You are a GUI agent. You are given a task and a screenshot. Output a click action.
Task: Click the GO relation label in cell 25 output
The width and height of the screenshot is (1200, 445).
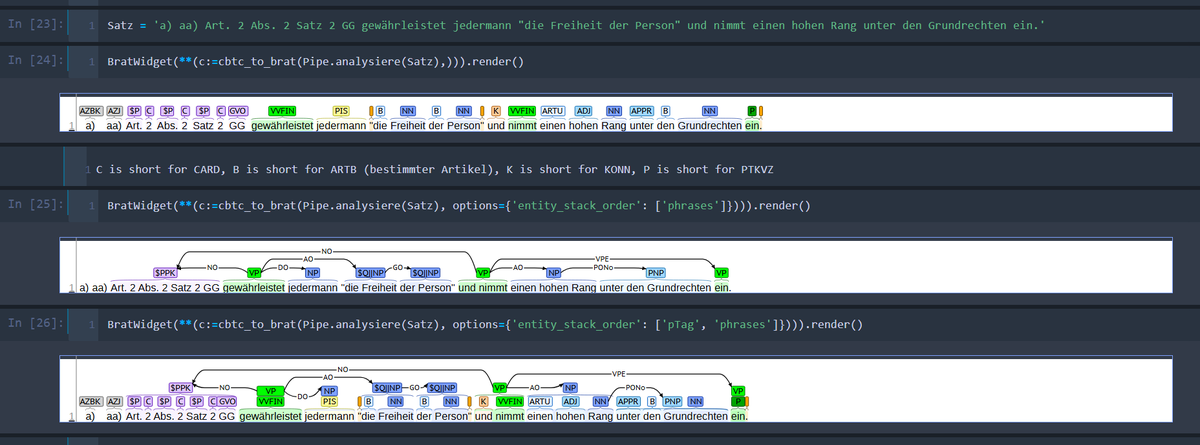click(397, 268)
